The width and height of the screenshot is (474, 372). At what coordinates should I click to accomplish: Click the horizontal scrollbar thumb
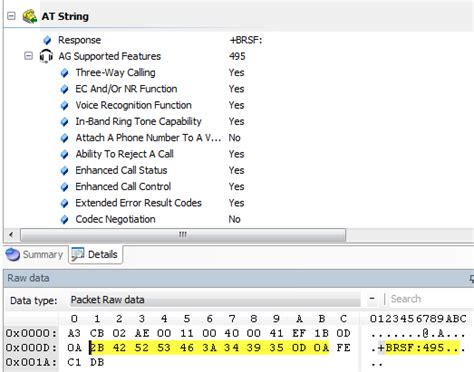(183, 235)
